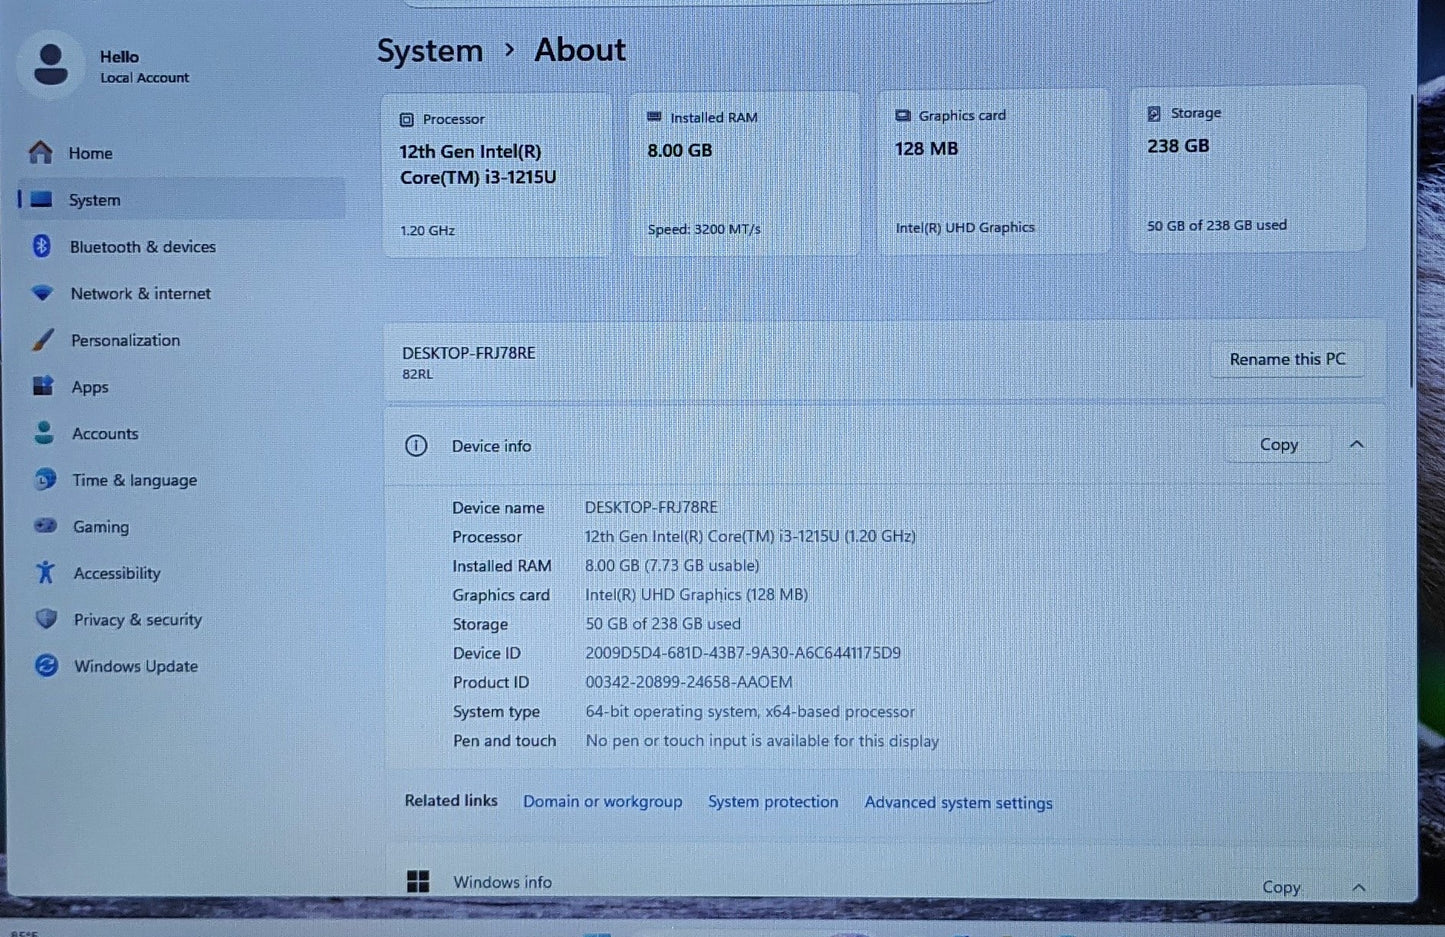Viewport: 1445px width, 937px height.
Task: Click the Device info circle icon
Action: pyautogui.click(x=416, y=446)
